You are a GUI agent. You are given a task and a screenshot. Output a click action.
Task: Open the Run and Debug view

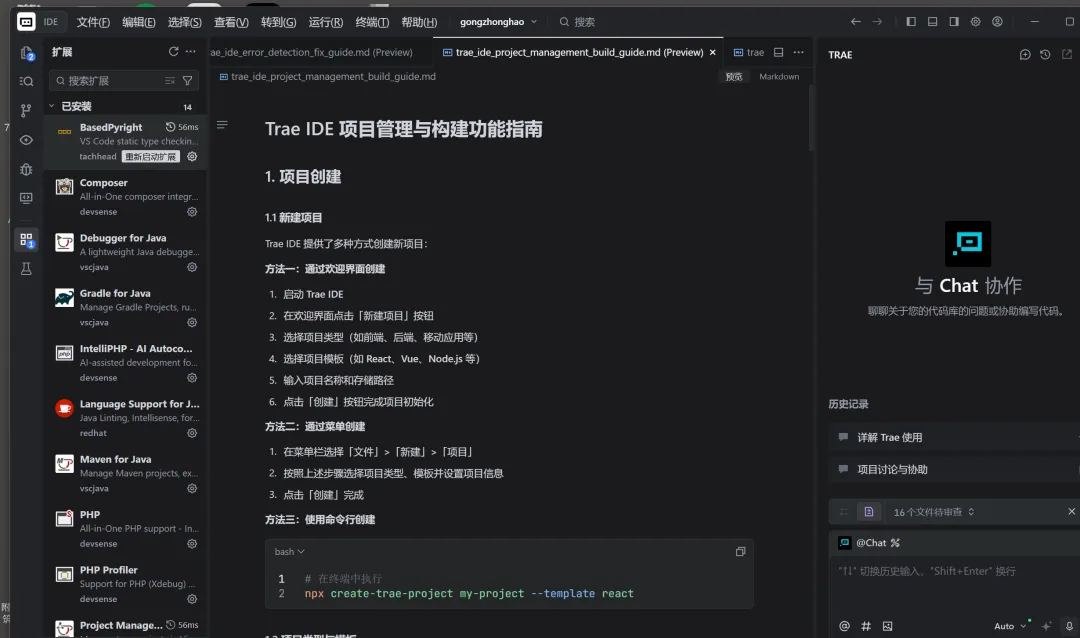click(26, 169)
